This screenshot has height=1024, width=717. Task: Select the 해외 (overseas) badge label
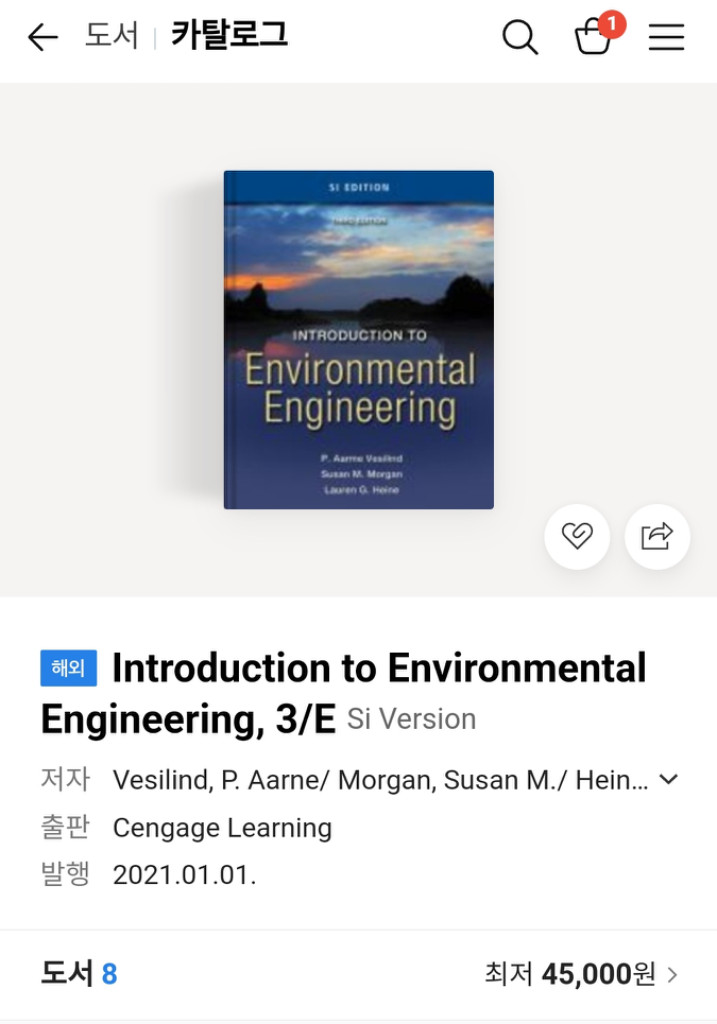(68, 668)
